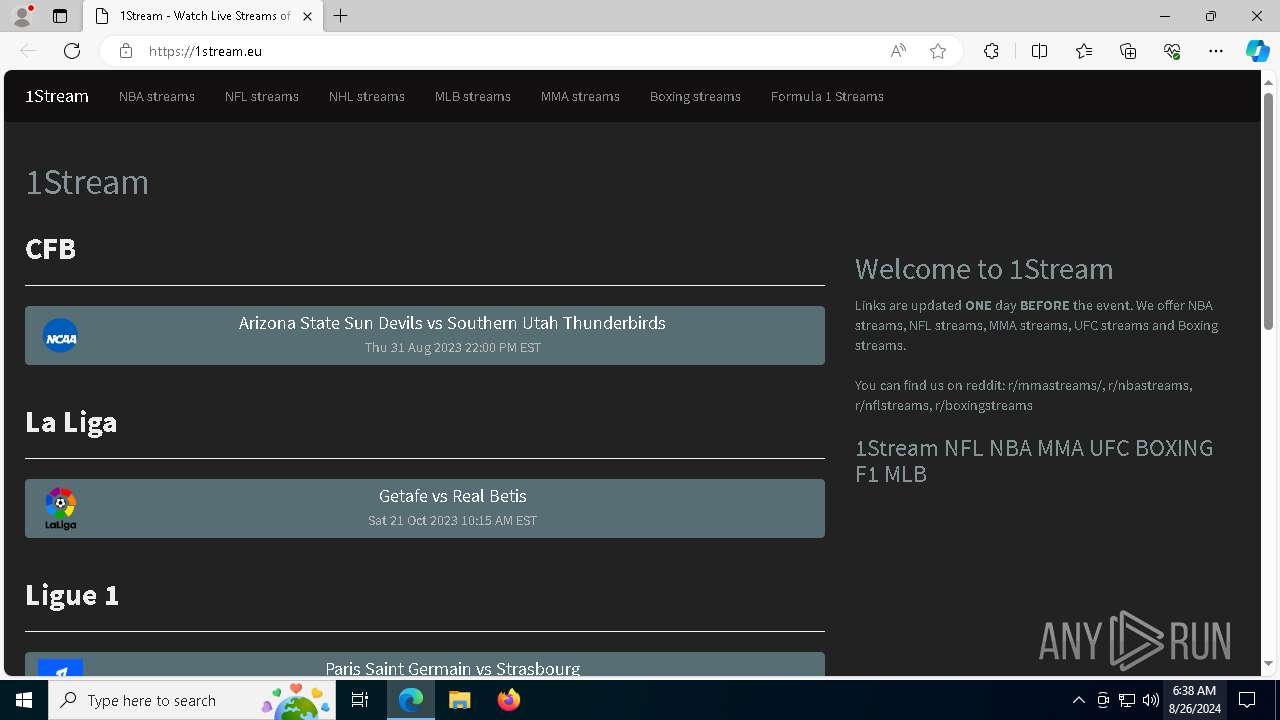Reload the current page
Image resolution: width=1280 pixels, height=720 pixels.
72,51
